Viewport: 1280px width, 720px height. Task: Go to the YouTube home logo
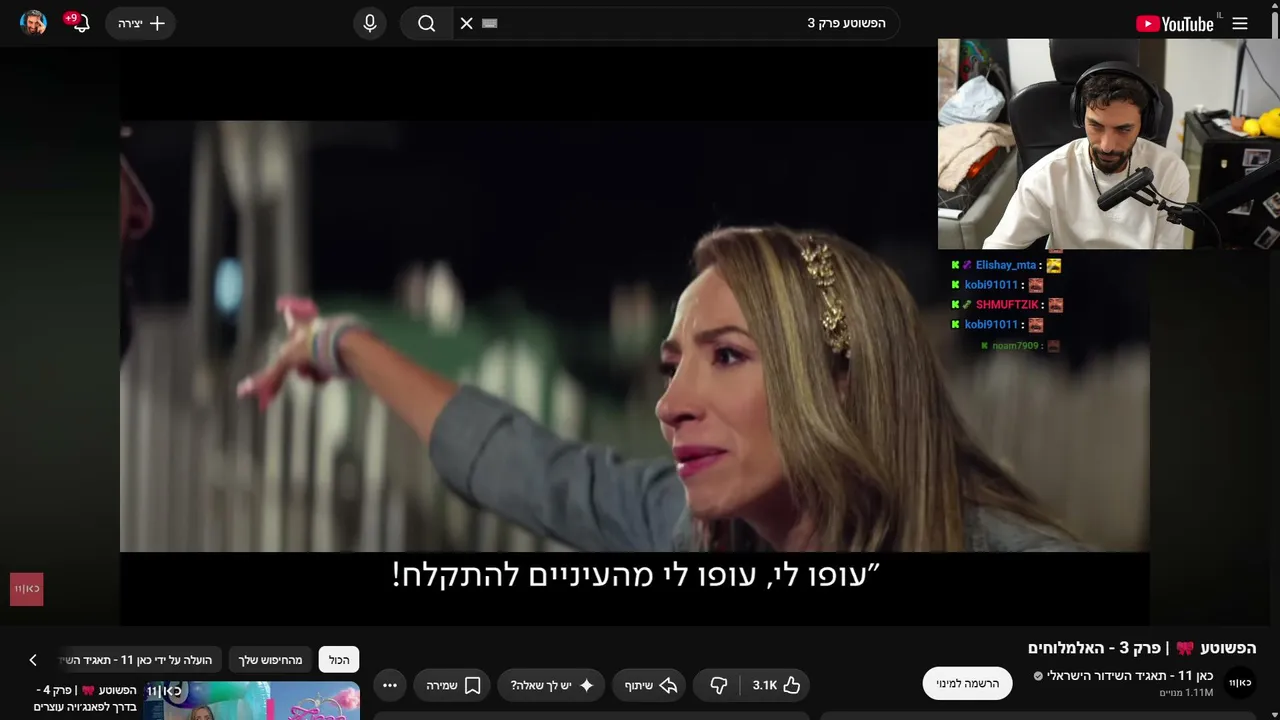point(1175,24)
